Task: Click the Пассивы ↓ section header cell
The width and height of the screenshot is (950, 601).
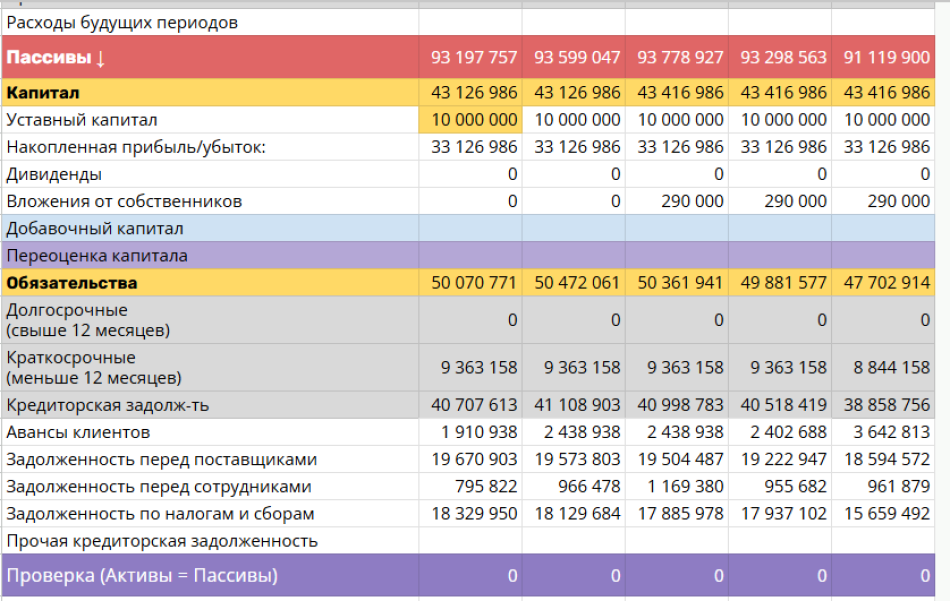Action: point(56,57)
